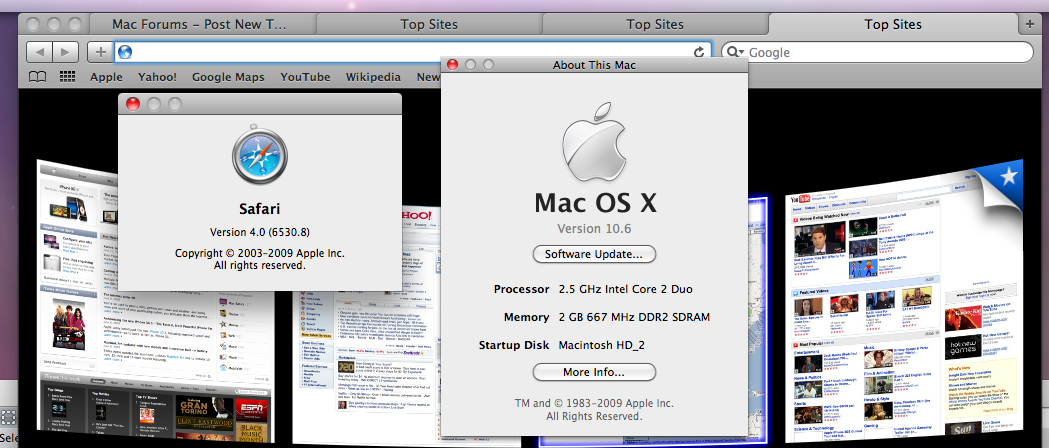This screenshot has width=1049, height=448.
Task: Go forward with the Safari forward arrow
Action: 65,52
